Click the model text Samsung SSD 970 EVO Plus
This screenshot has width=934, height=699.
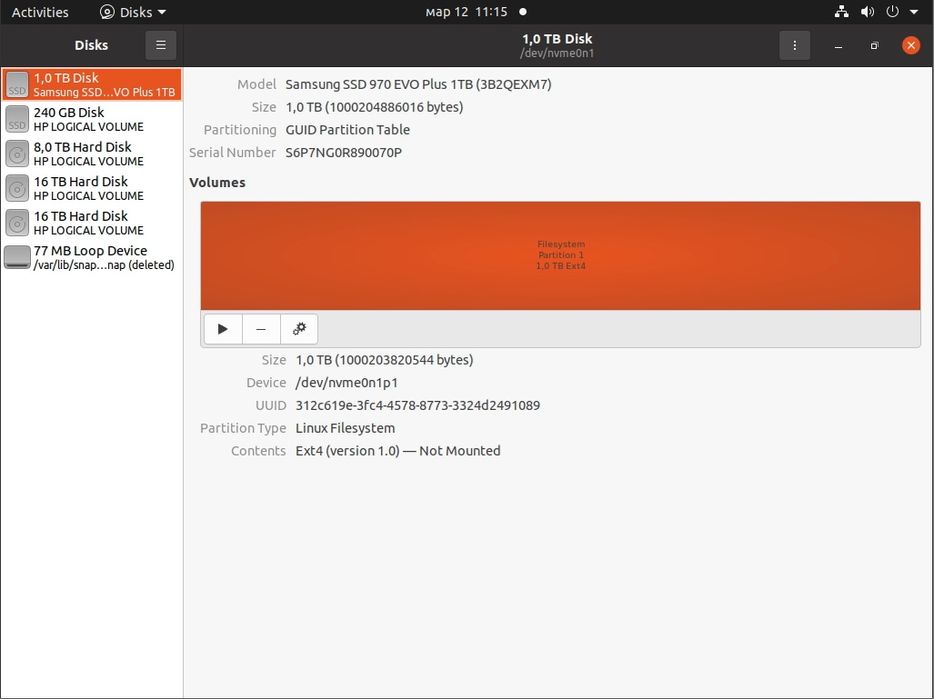coord(418,85)
